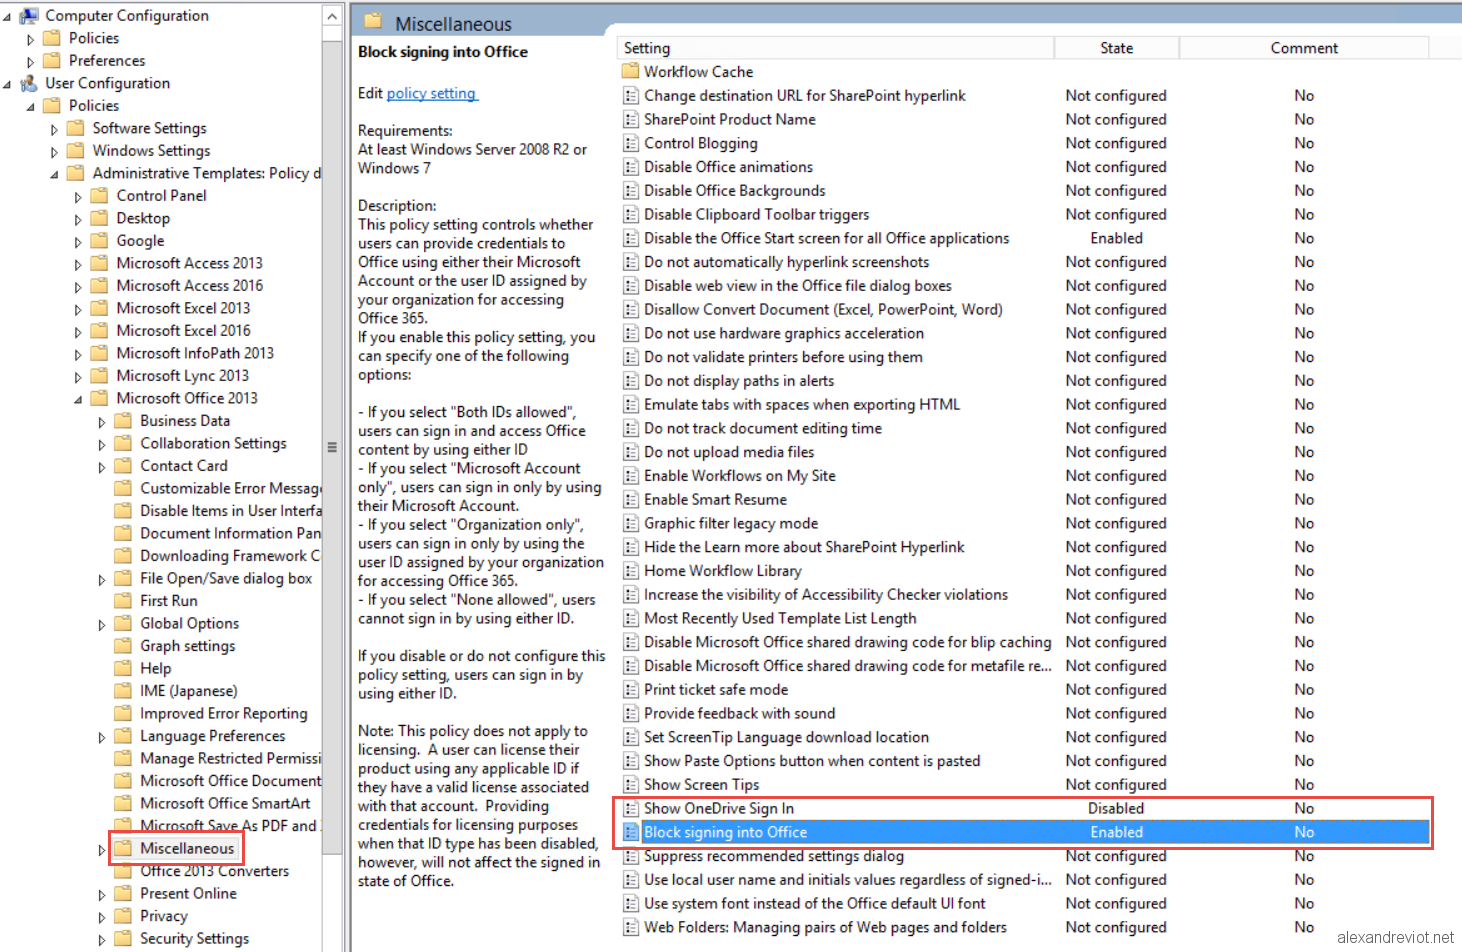Screen dimensions: 1462x952
Task: Click the policy icon beside Do not upload media files
Action: [630, 452]
